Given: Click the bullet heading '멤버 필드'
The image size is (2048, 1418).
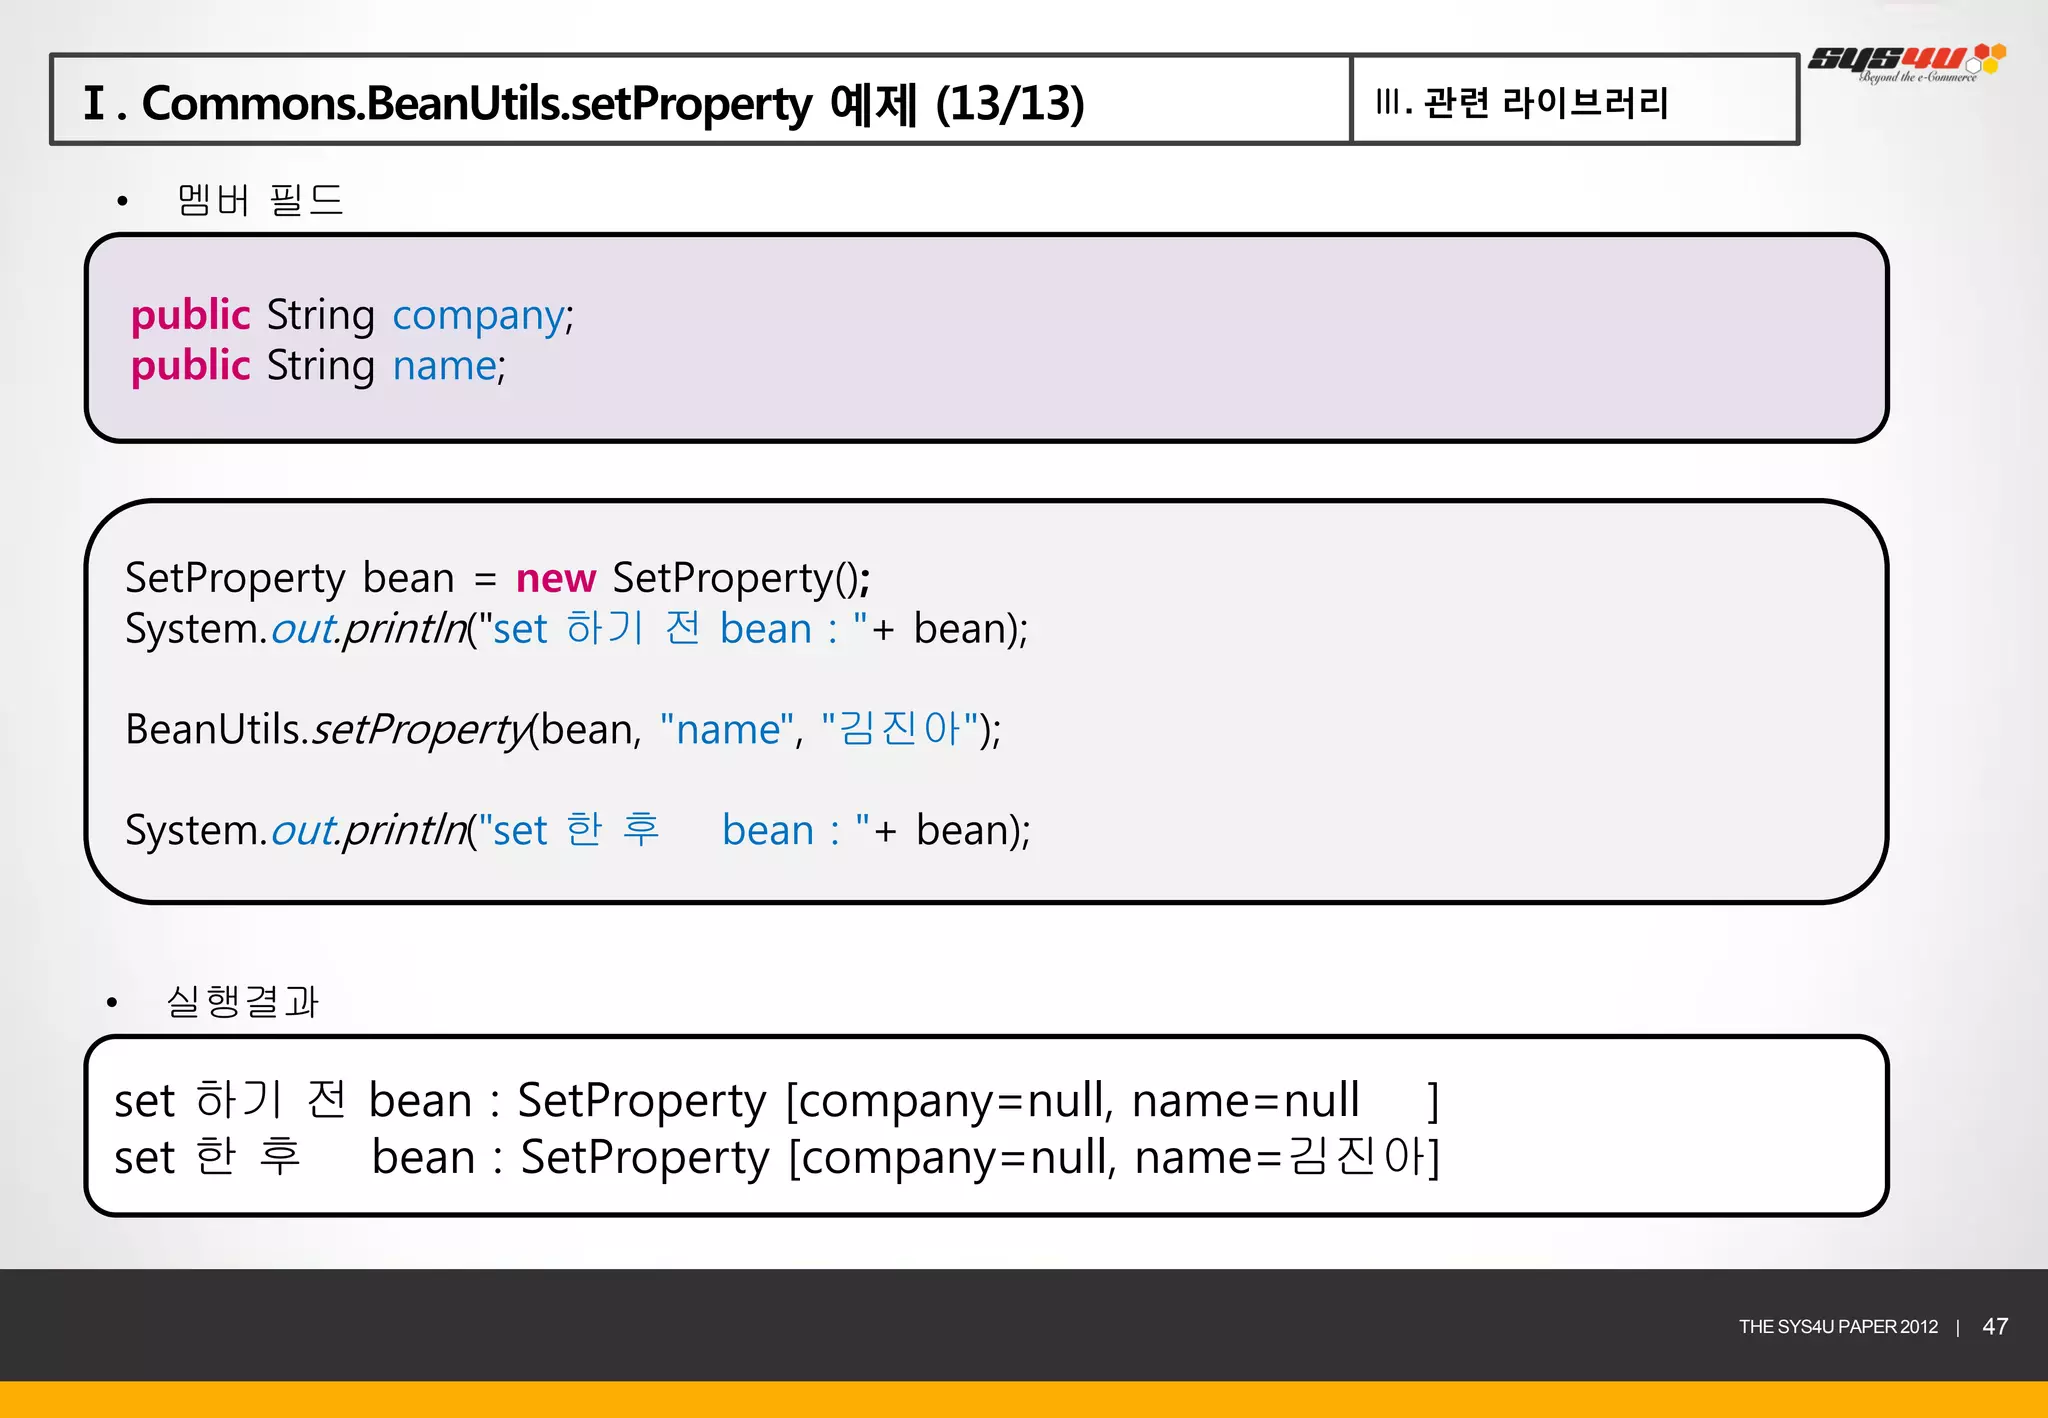Looking at the screenshot, I should (260, 200).
